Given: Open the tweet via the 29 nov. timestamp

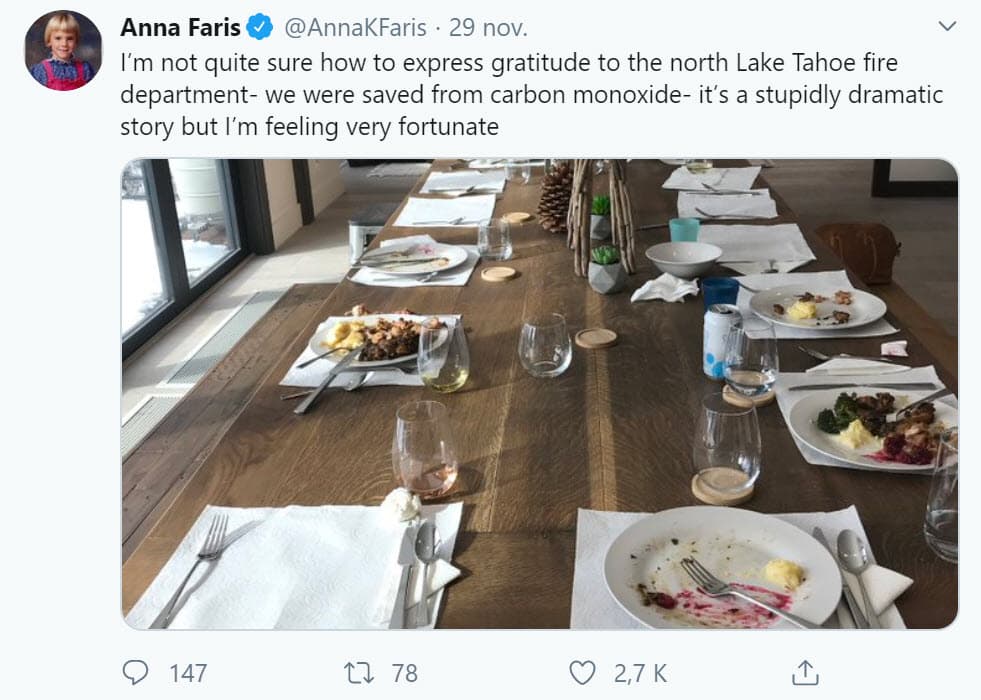Looking at the screenshot, I should (488, 27).
